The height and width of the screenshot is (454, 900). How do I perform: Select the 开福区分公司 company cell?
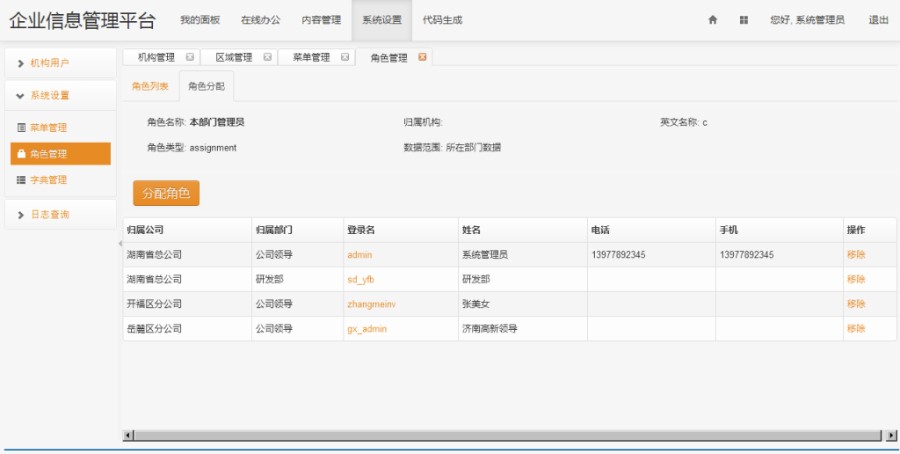187,304
